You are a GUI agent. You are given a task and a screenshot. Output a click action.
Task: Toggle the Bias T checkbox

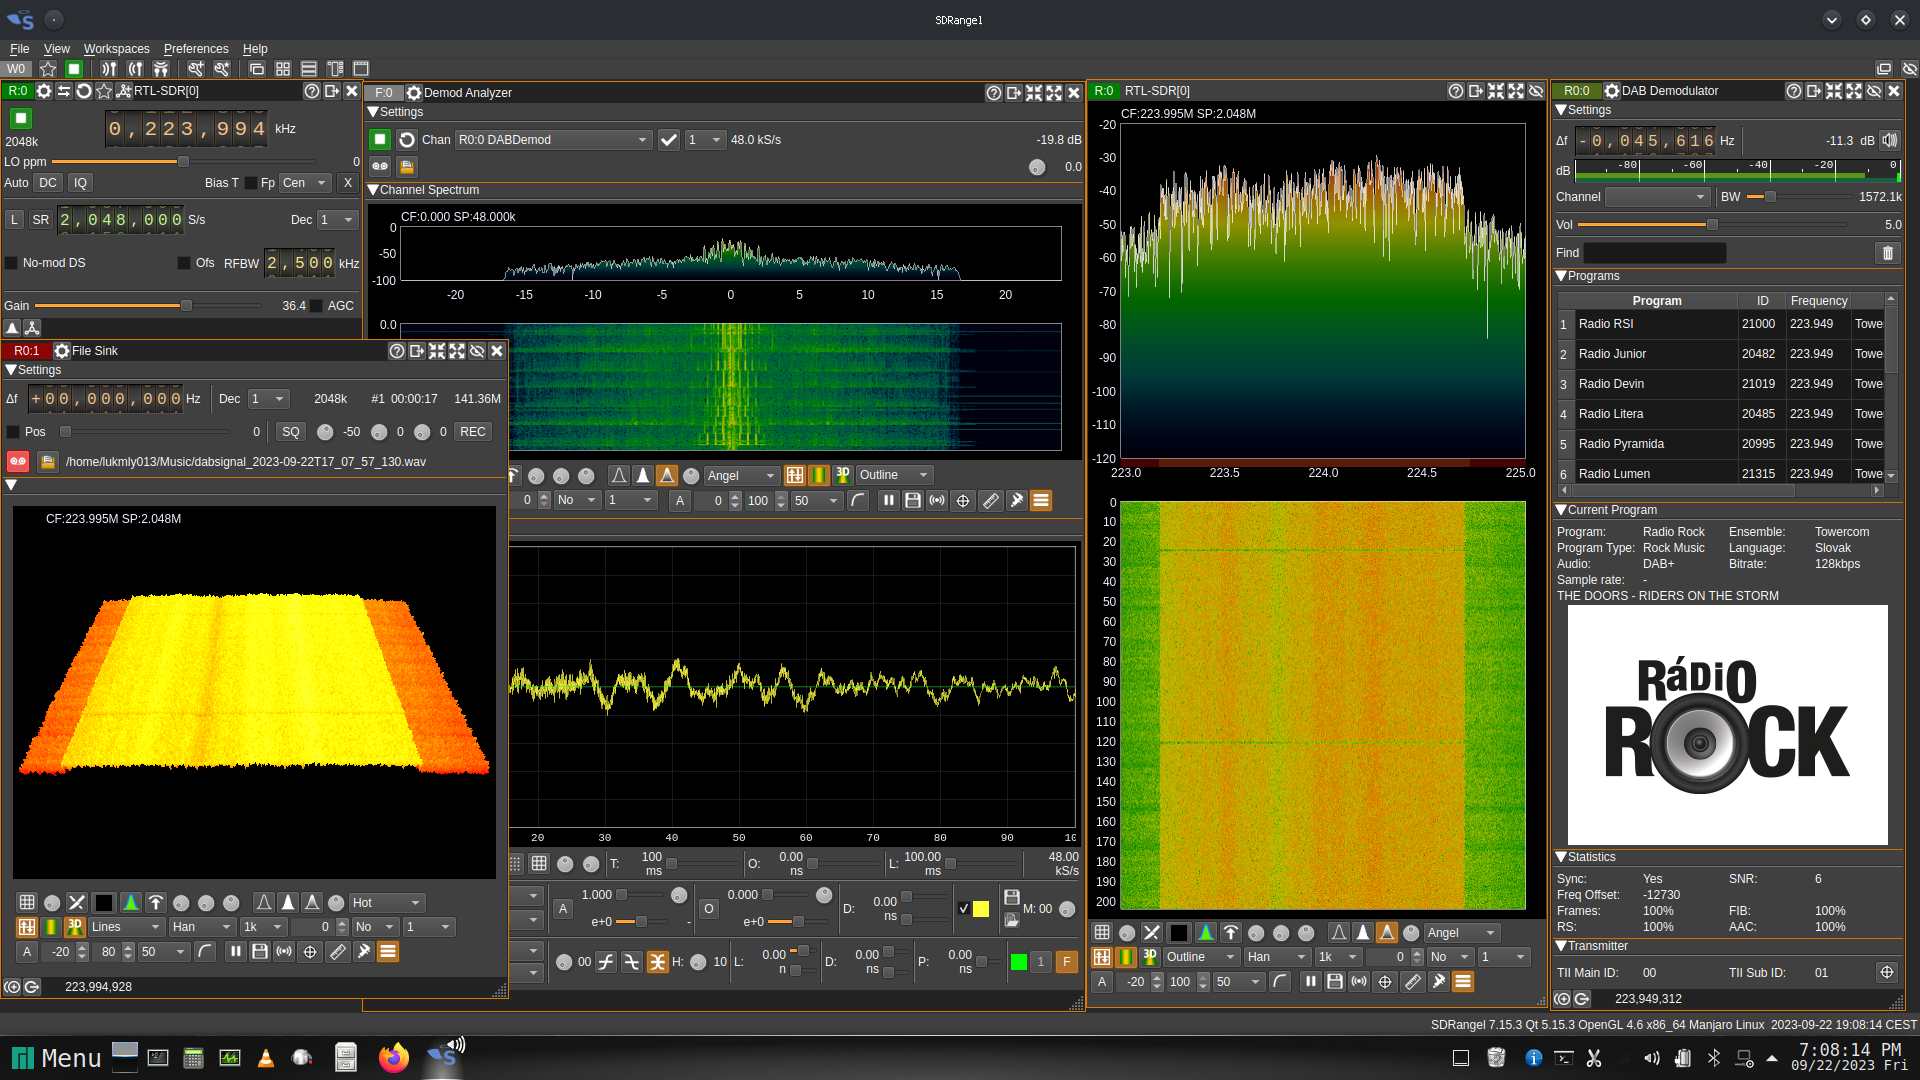(251, 183)
